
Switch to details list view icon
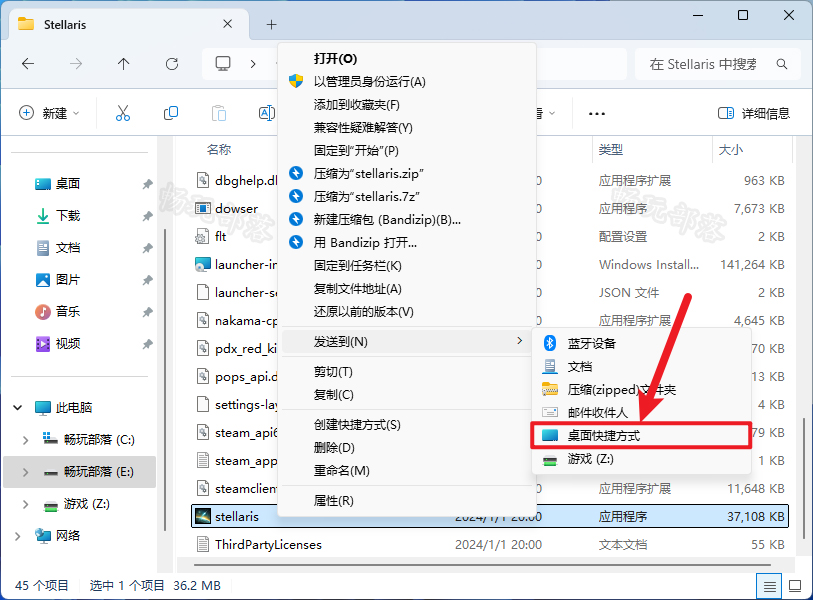coord(769,587)
